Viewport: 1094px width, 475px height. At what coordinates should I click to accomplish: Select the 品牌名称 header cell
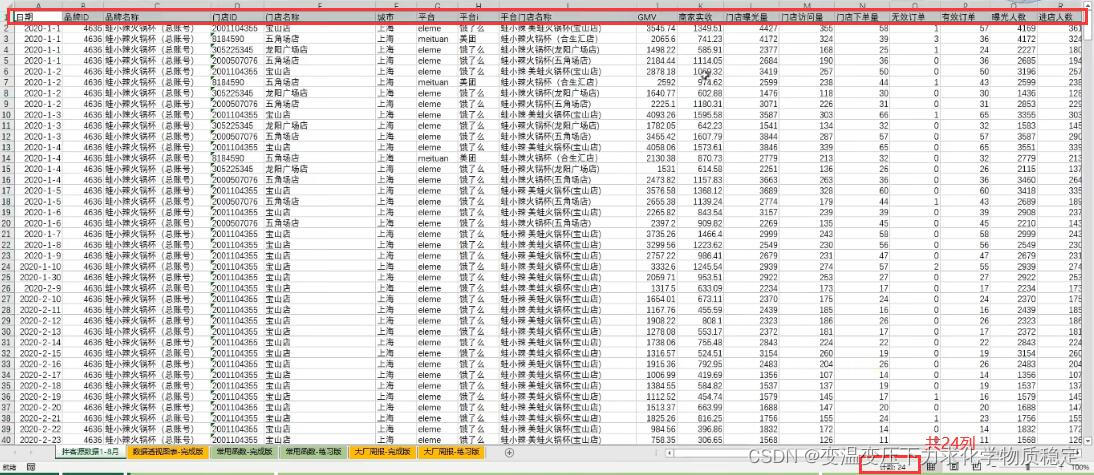156,15
